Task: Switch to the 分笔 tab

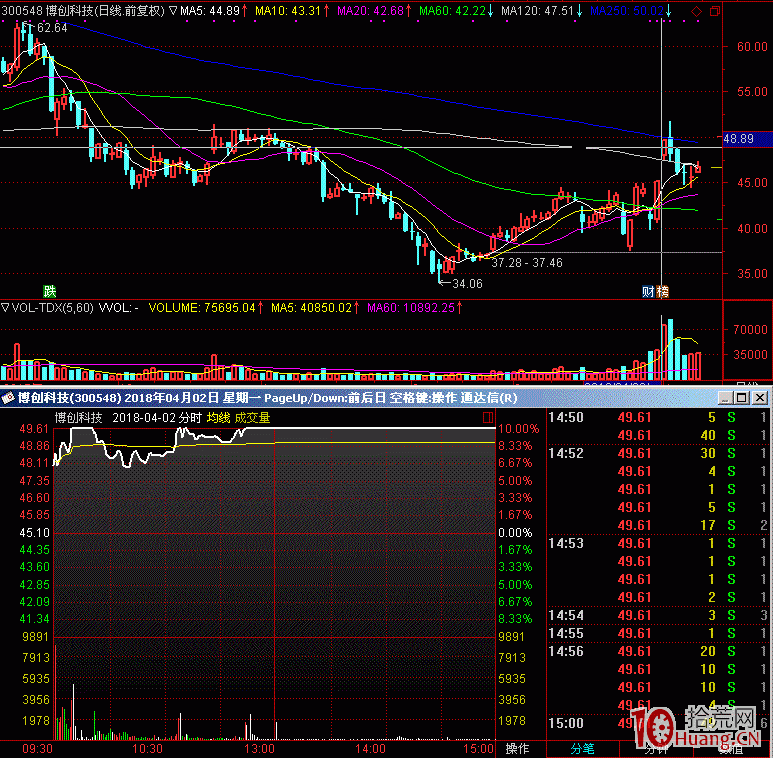Action: click(582, 749)
